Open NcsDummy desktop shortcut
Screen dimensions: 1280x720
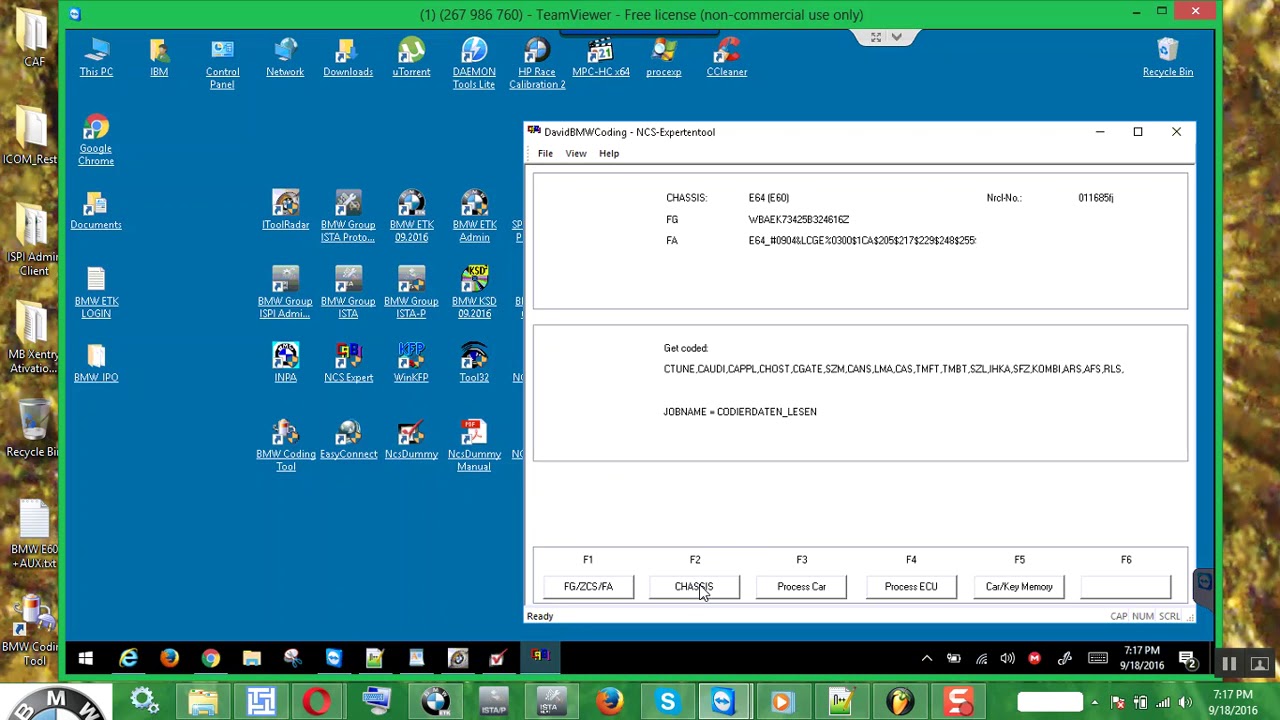[x=411, y=441]
